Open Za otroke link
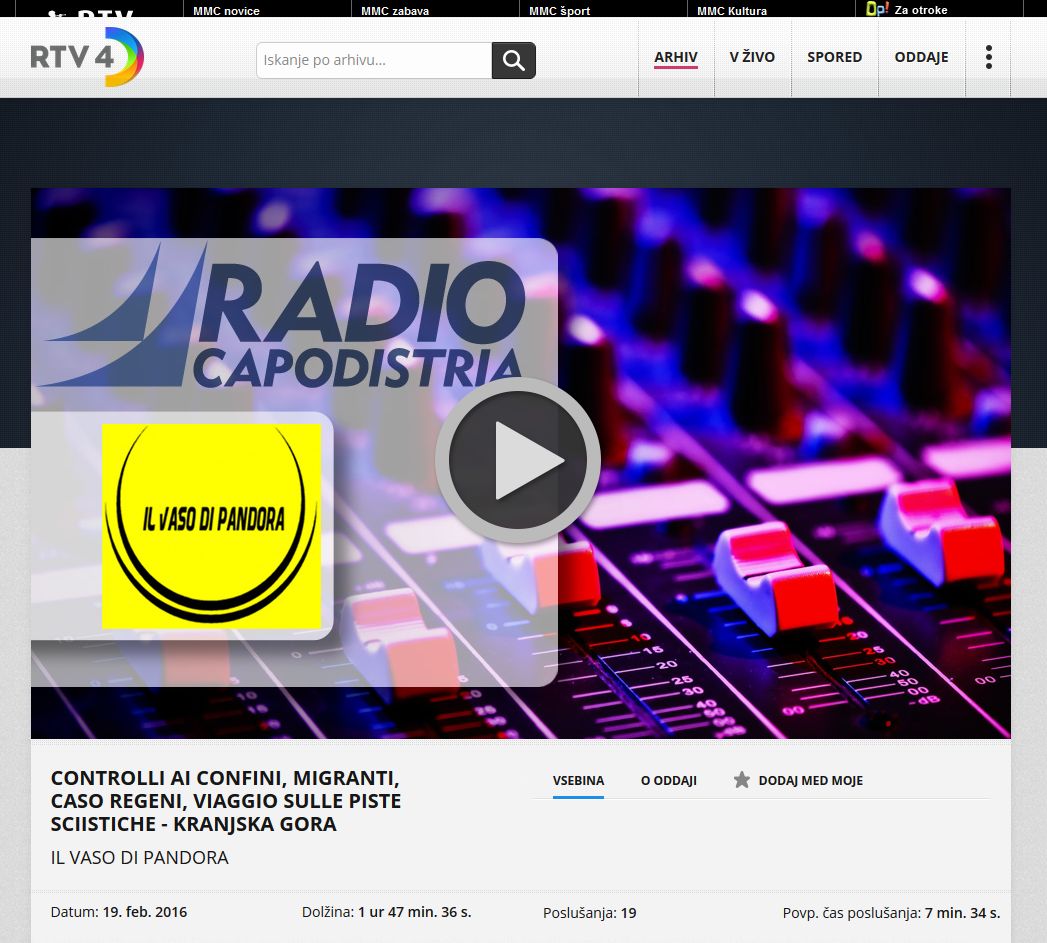 click(x=921, y=10)
